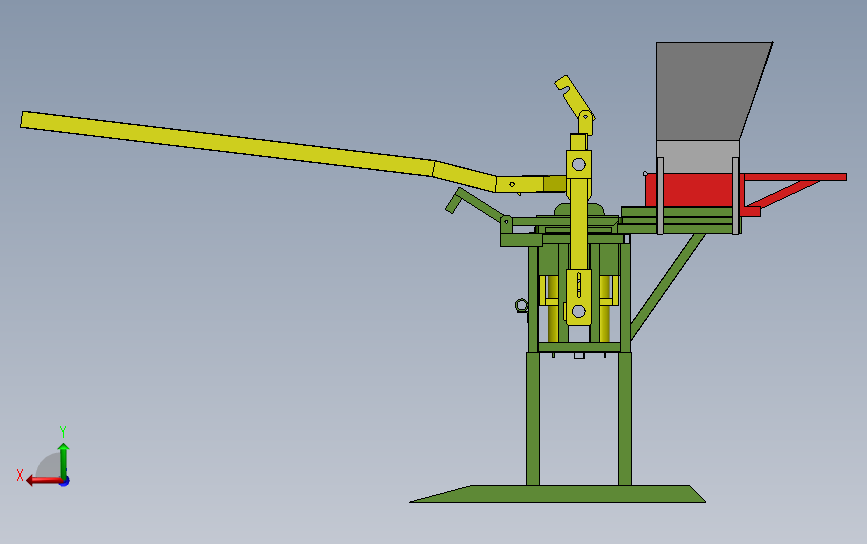The width and height of the screenshot is (867, 544).
Task: Select the yellow latch hook at the top
Action: pos(574,98)
